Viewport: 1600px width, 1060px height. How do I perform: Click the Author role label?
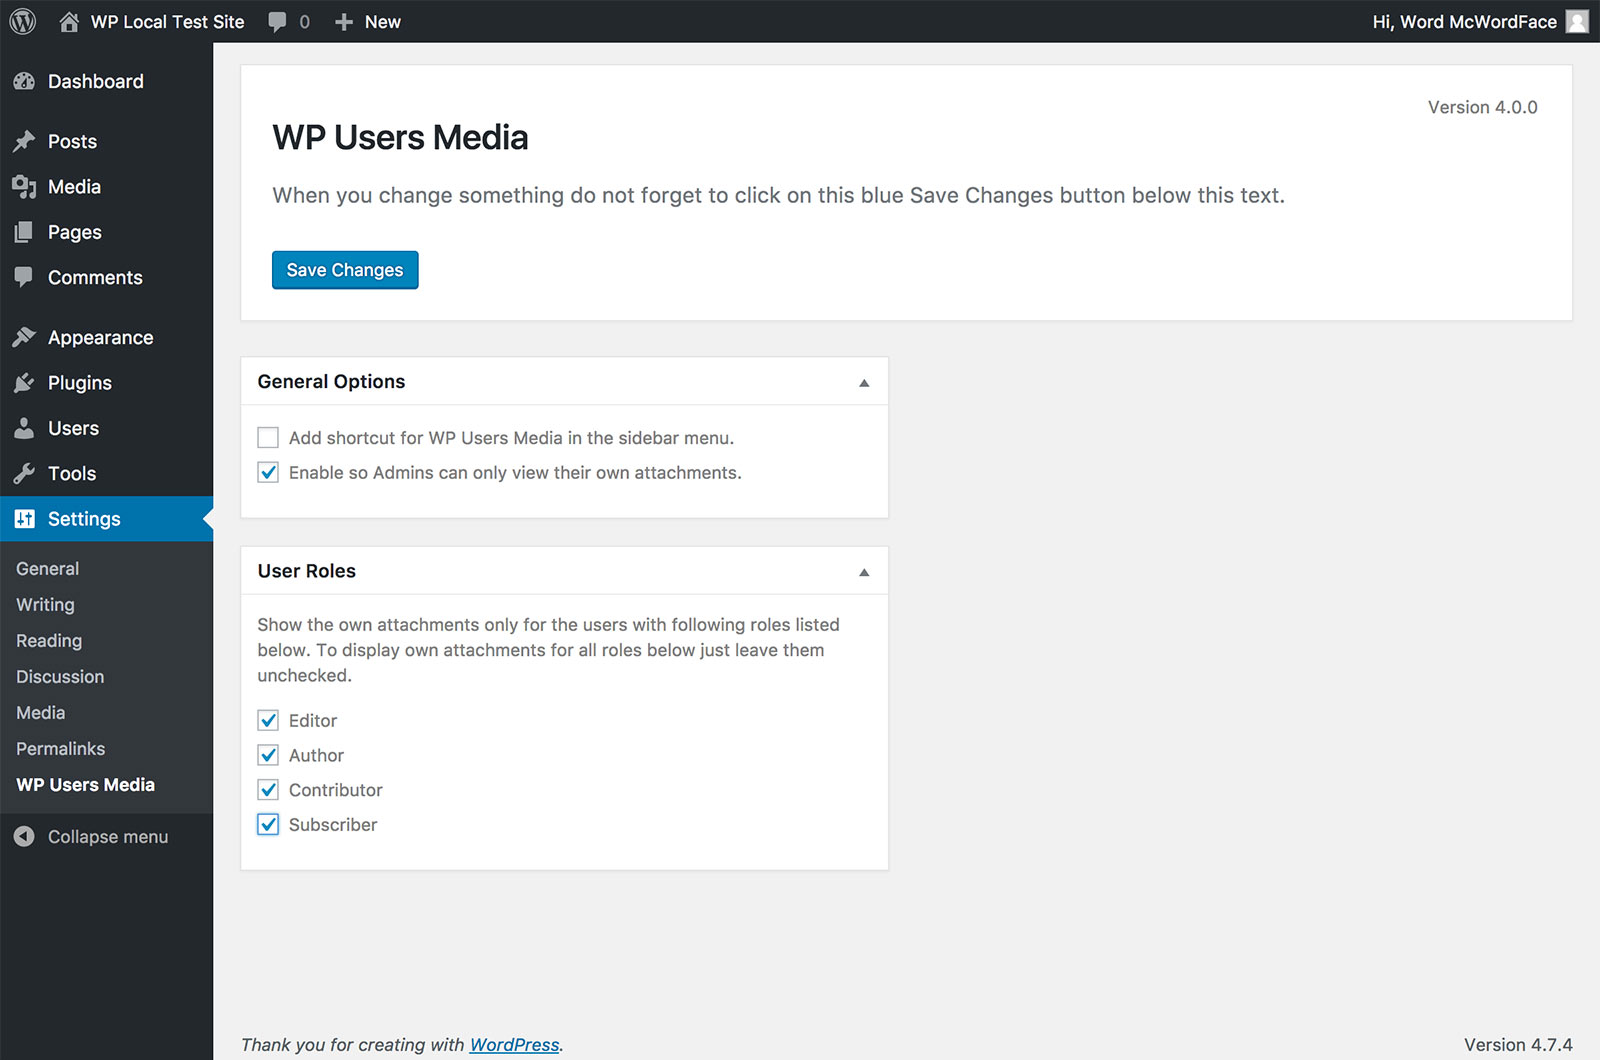click(x=316, y=756)
